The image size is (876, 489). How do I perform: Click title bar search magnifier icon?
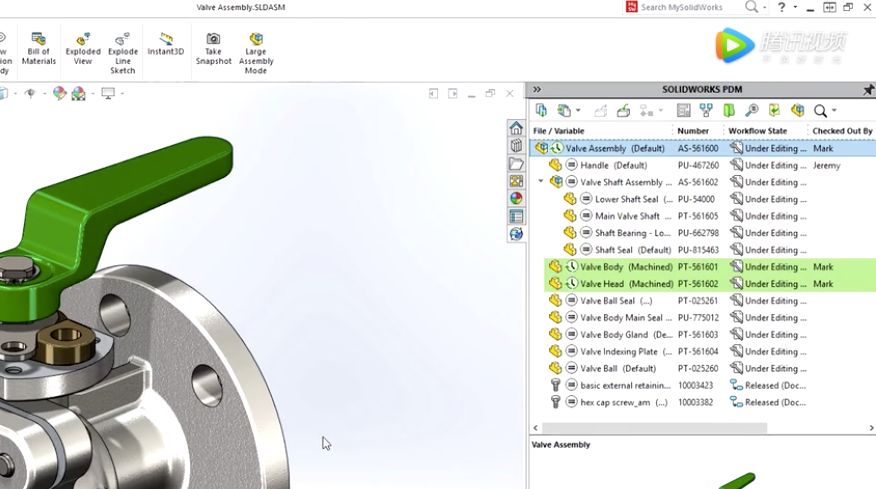tap(751, 7)
